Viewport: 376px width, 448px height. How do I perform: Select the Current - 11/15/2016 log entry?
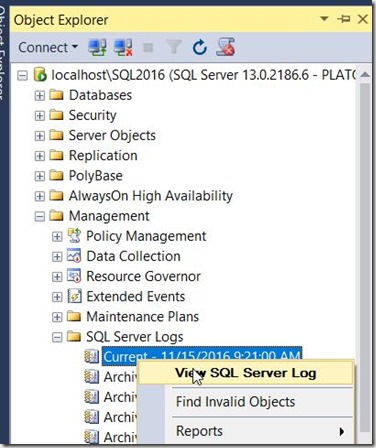tap(202, 355)
